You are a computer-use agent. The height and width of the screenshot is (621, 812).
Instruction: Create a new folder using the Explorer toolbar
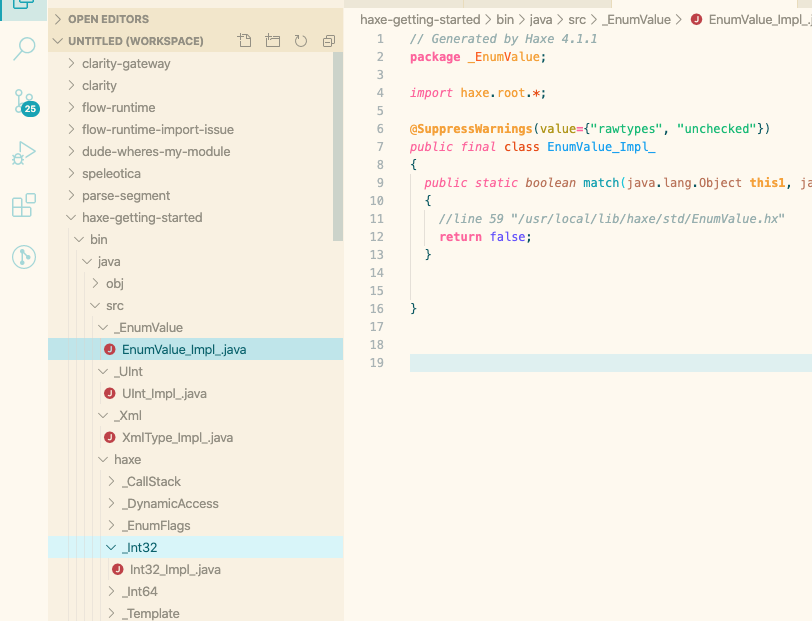[x=273, y=40]
